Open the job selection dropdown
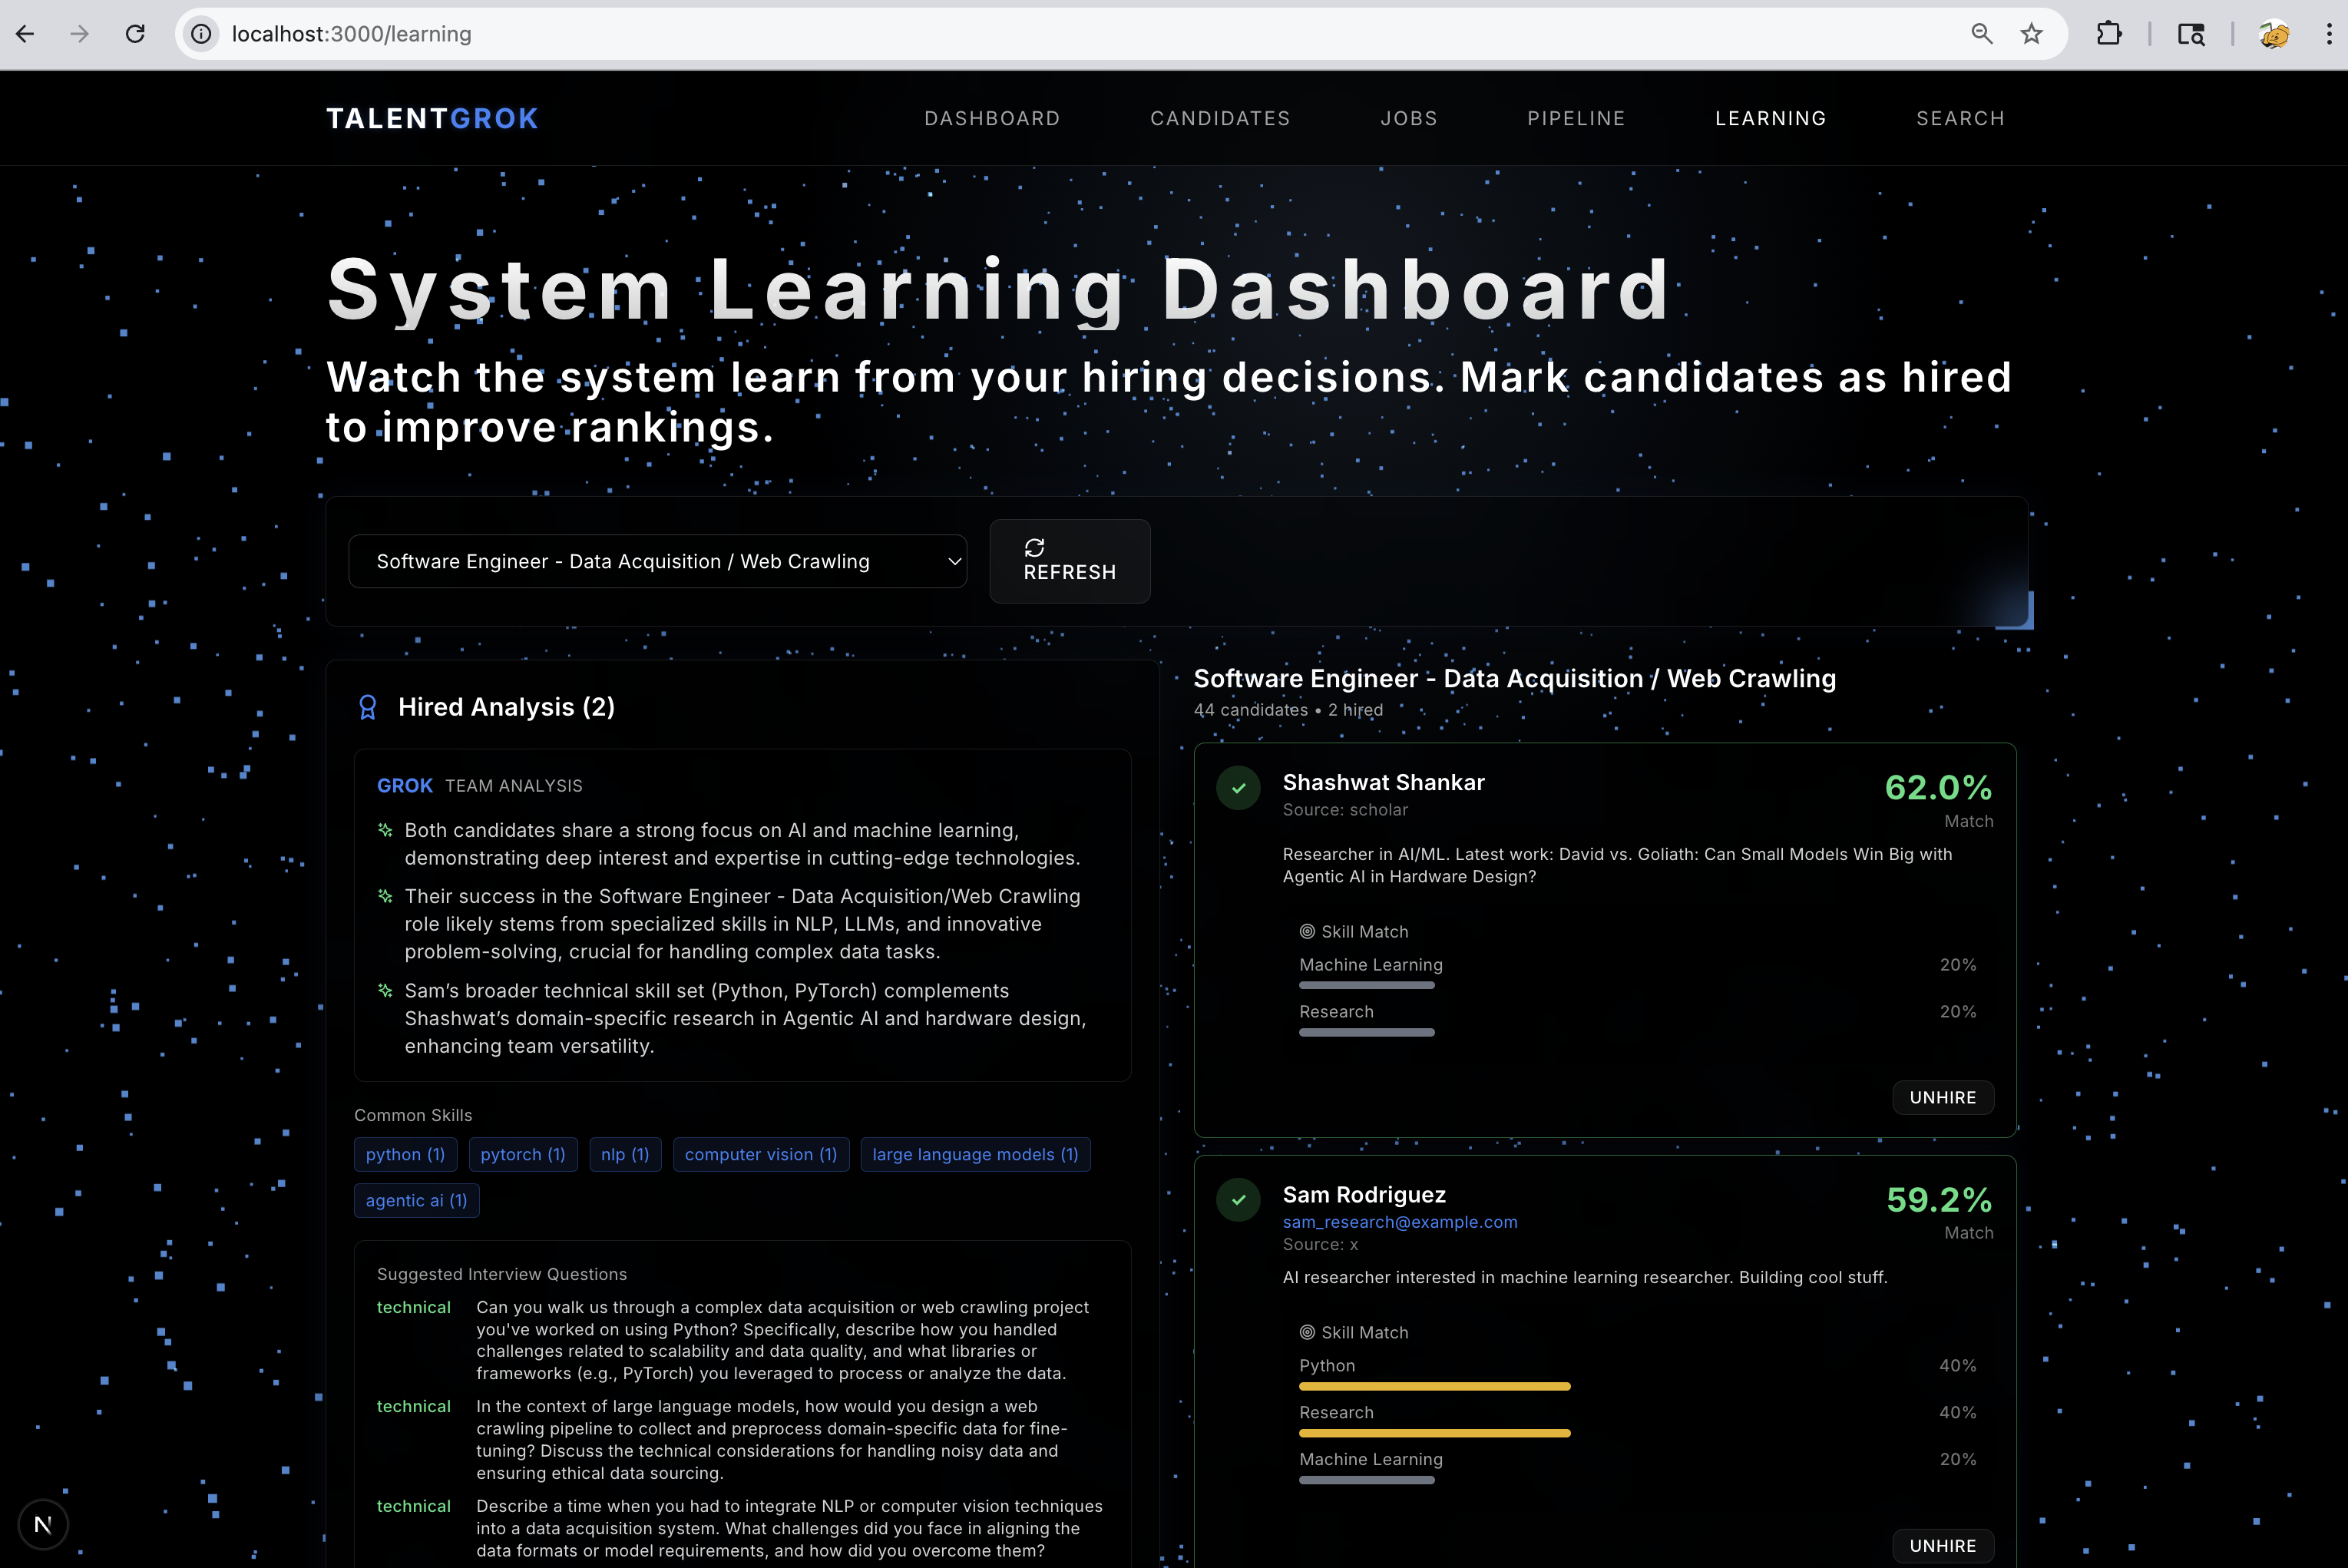 coord(657,561)
